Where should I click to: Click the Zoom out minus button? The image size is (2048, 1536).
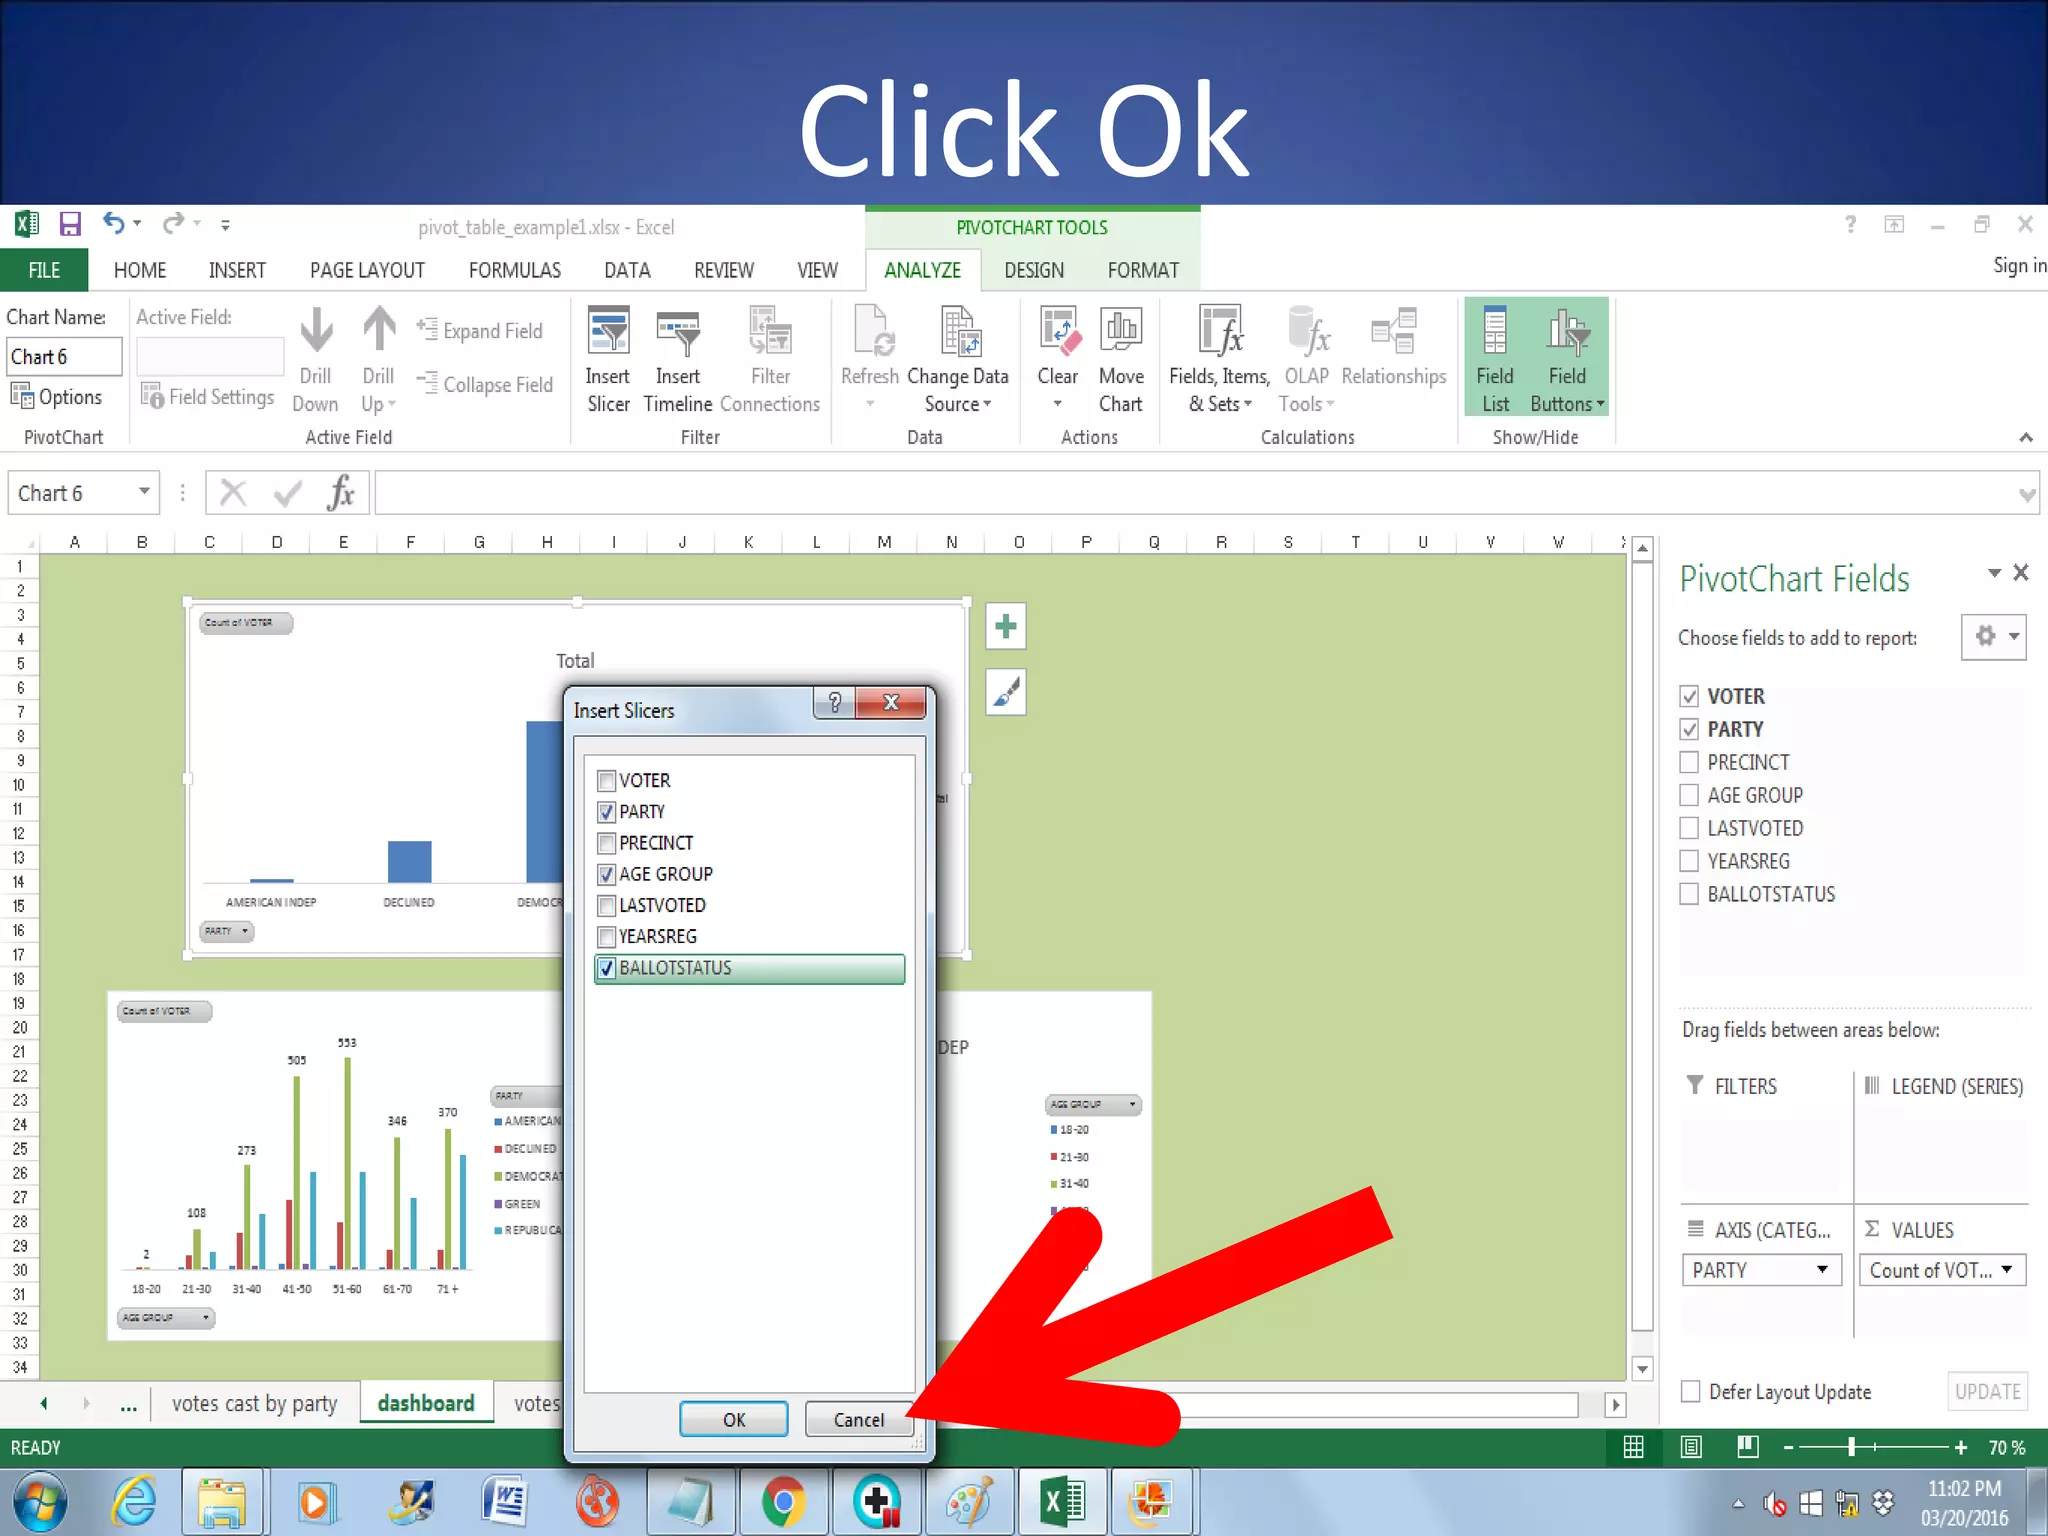(x=1788, y=1447)
